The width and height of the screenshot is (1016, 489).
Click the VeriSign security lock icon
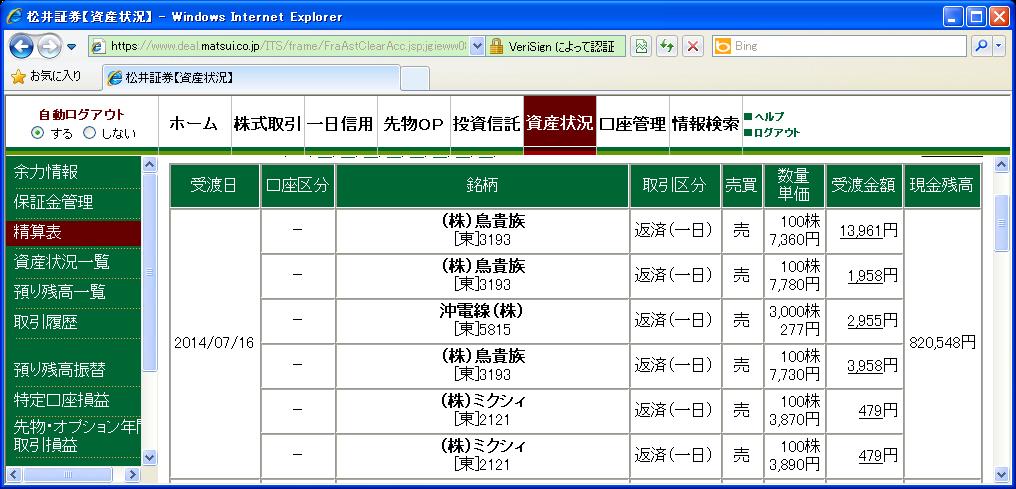[x=497, y=46]
